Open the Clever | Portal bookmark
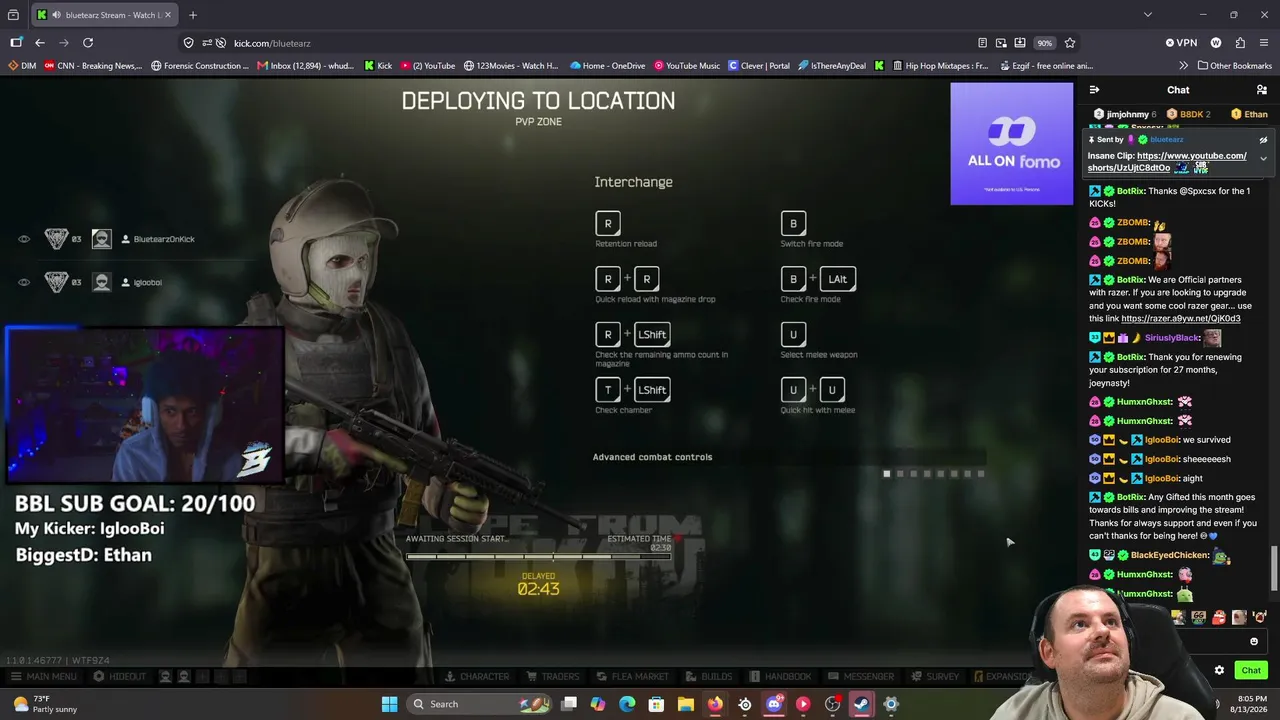The image size is (1280, 720). pos(760,66)
